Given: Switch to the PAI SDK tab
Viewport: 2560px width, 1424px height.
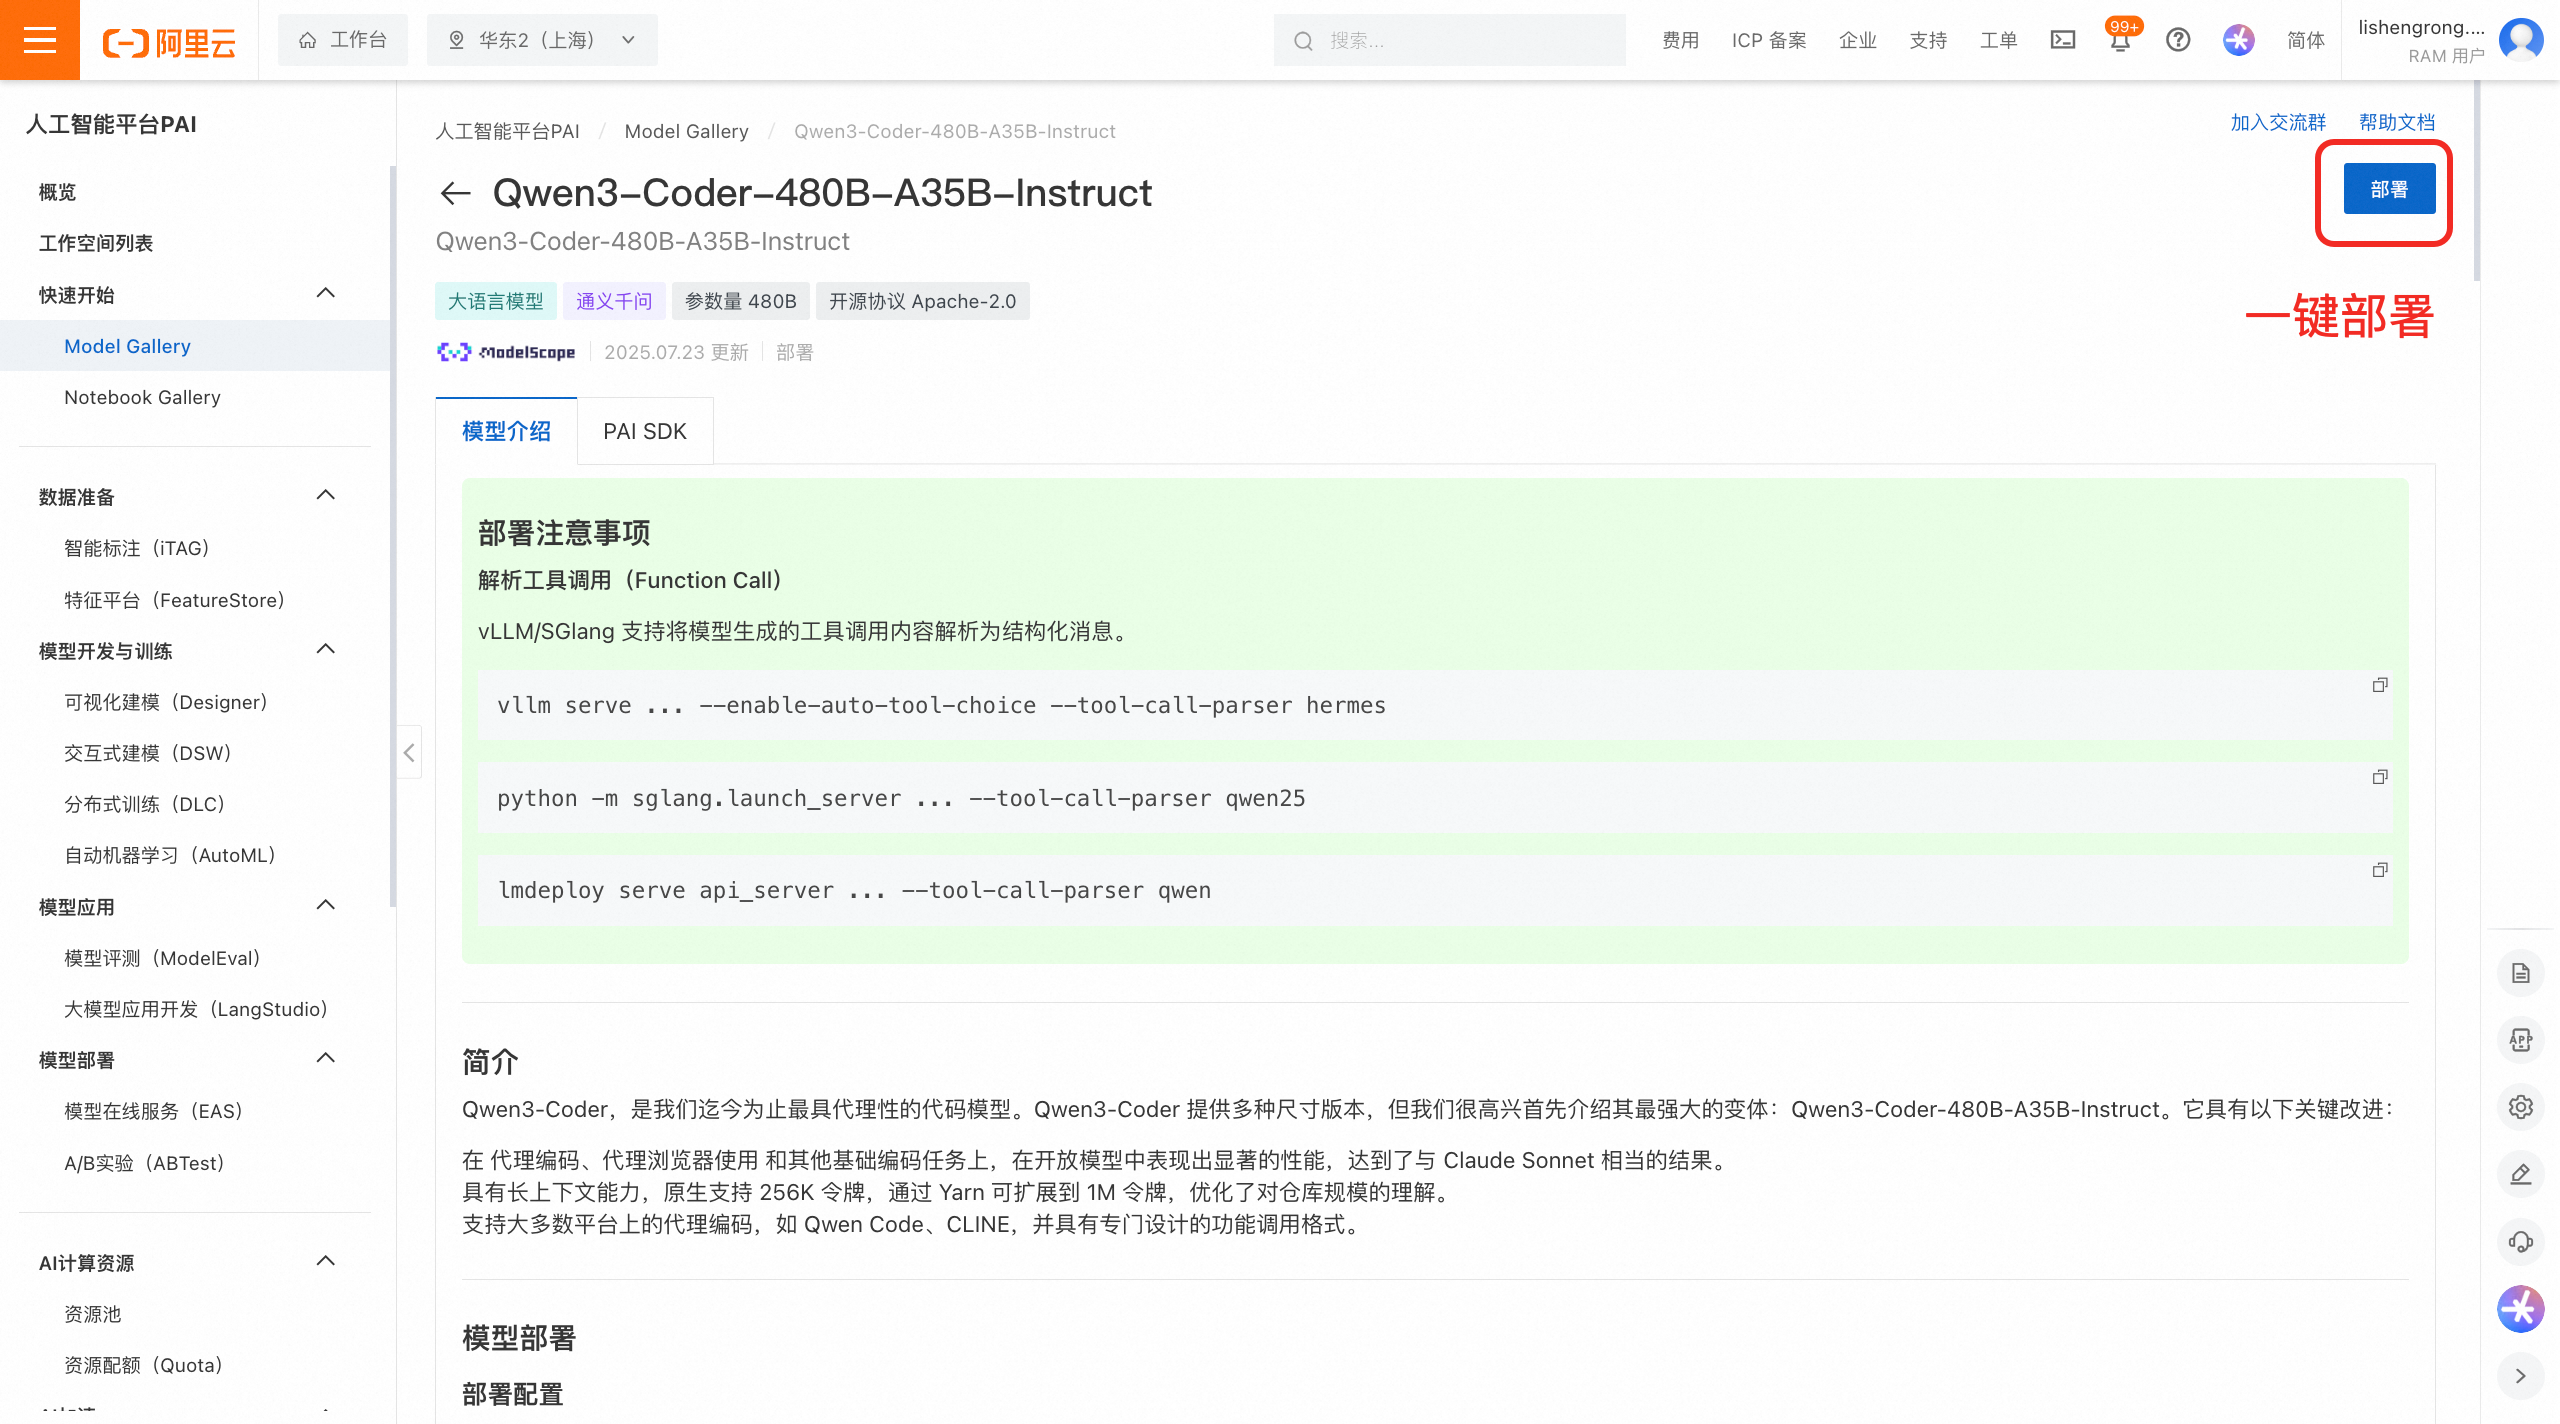Looking at the screenshot, I should pyautogui.click(x=644, y=431).
